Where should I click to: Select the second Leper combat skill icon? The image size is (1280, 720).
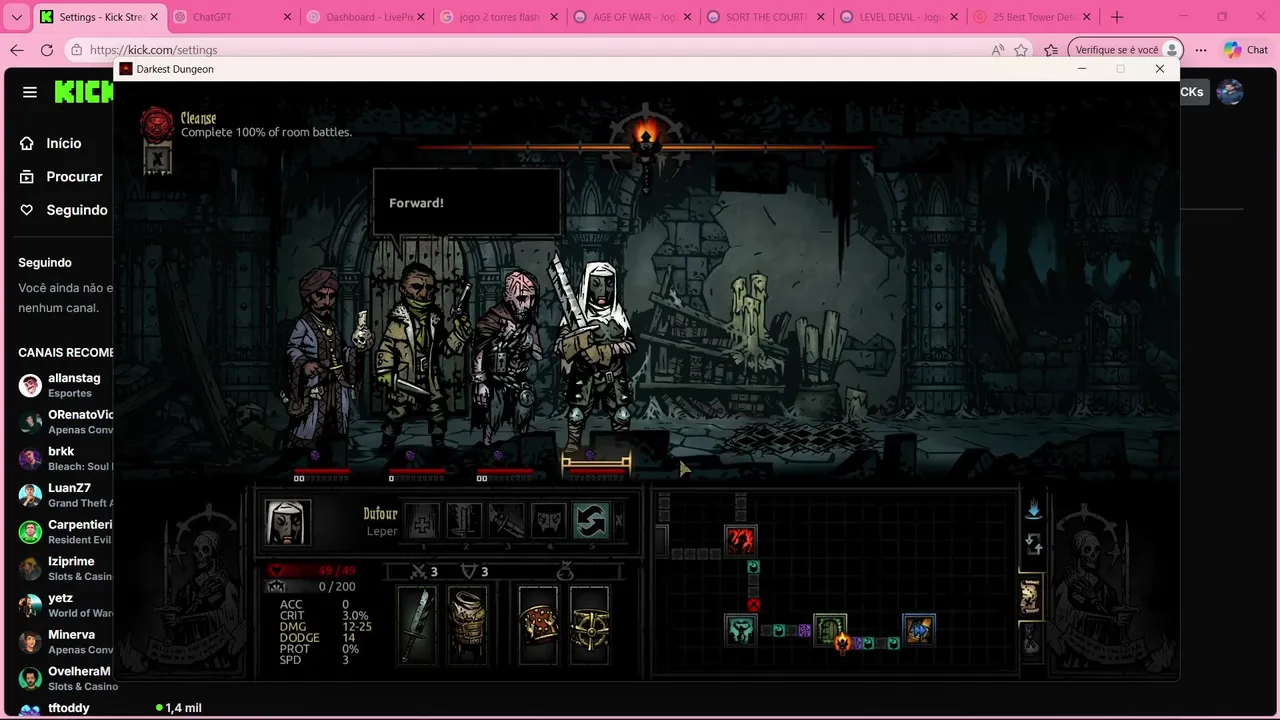point(465,522)
